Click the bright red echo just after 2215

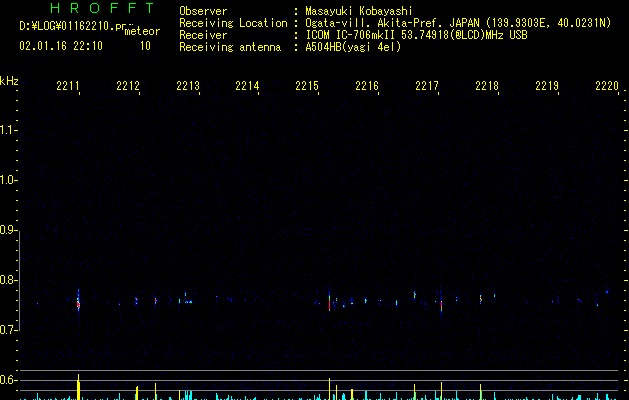[329, 303]
